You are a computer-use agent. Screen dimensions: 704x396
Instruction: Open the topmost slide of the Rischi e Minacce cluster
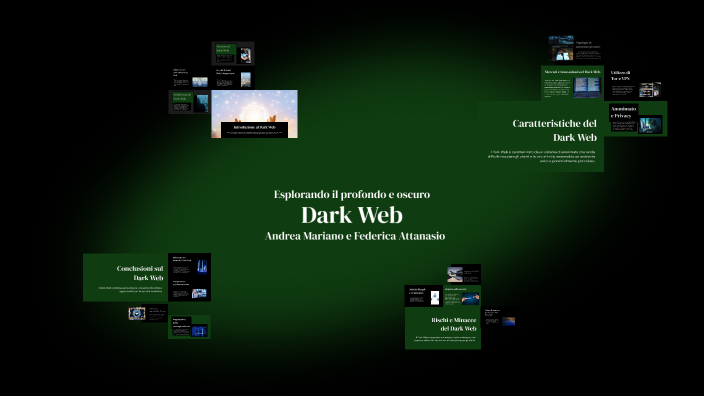pyautogui.click(x=464, y=274)
